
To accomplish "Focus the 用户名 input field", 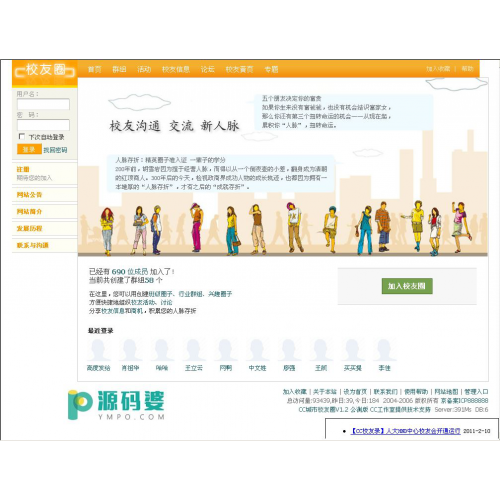I will (43, 104).
